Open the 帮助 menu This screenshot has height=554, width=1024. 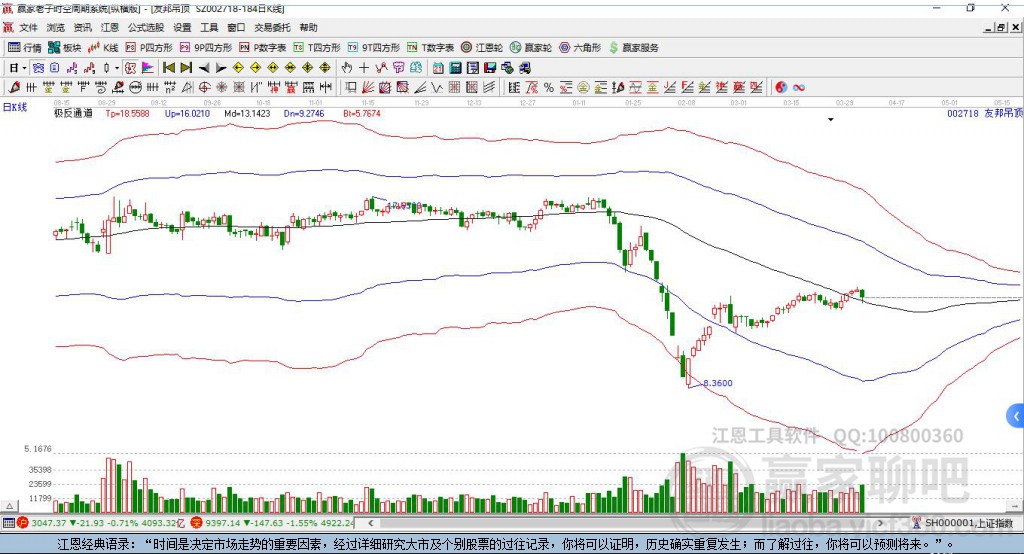click(308, 27)
